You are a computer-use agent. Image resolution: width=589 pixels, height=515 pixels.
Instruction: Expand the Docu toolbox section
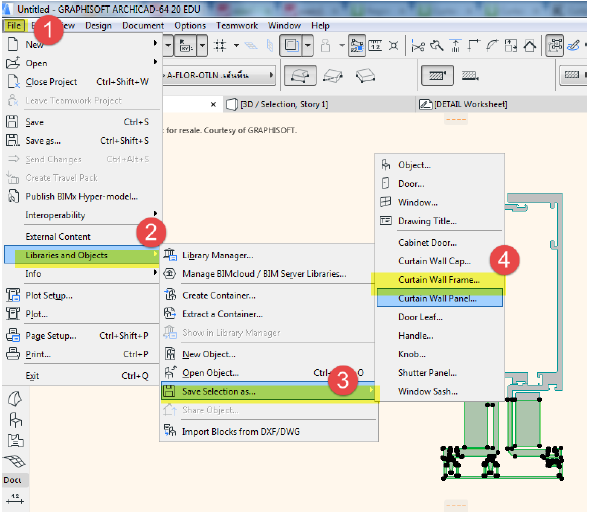(x=15, y=480)
